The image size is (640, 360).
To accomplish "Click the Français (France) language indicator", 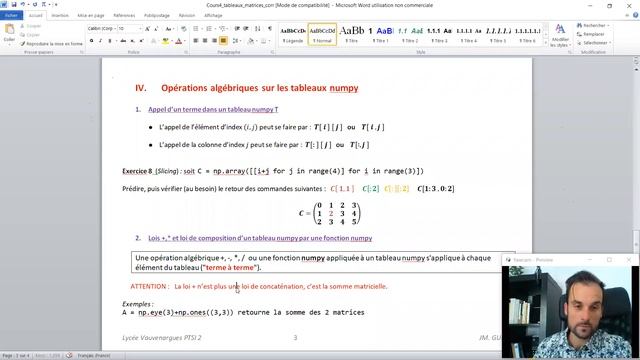I will pyautogui.click(x=93, y=356).
